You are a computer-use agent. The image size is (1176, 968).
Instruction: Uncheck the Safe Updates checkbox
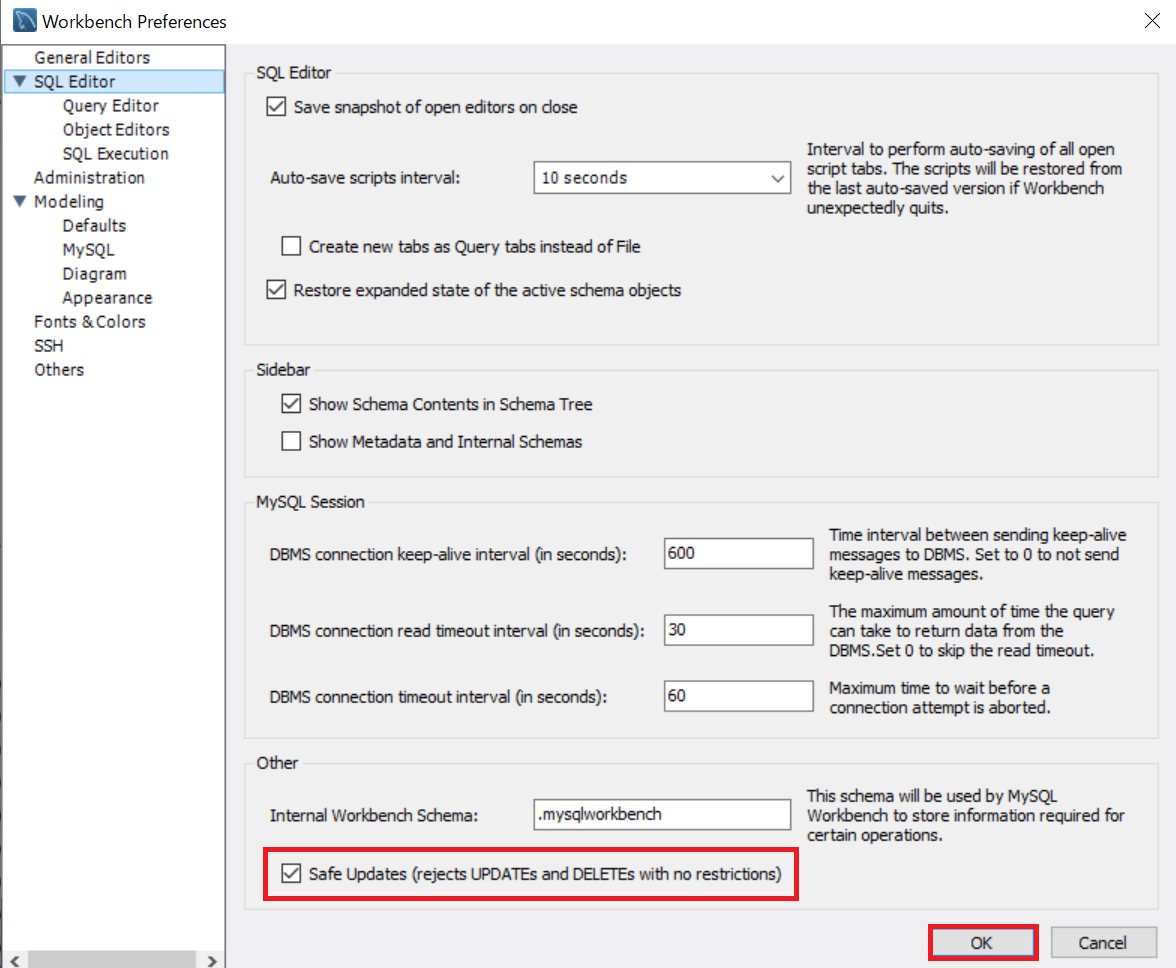tap(291, 874)
